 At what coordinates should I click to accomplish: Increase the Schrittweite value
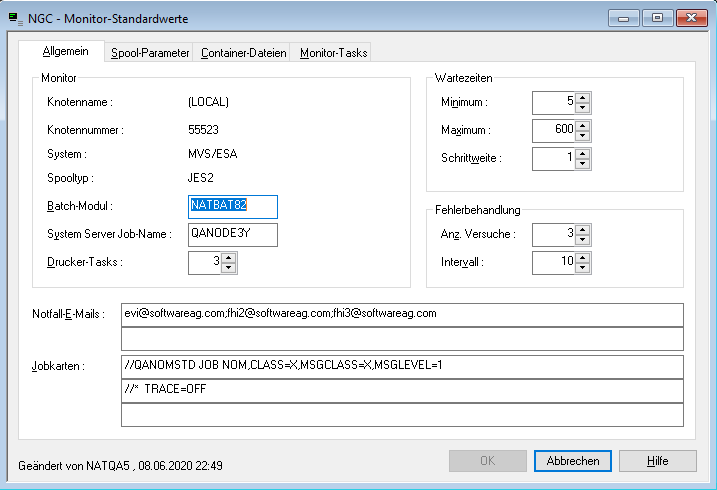click(582, 154)
